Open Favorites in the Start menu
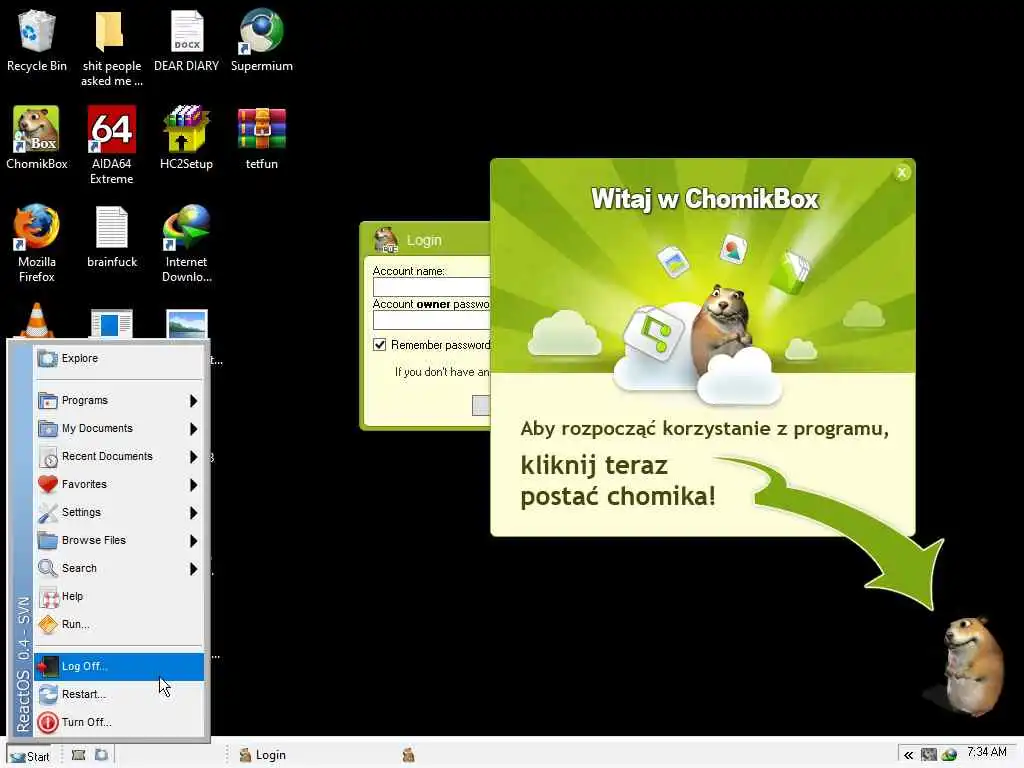 (x=119, y=485)
